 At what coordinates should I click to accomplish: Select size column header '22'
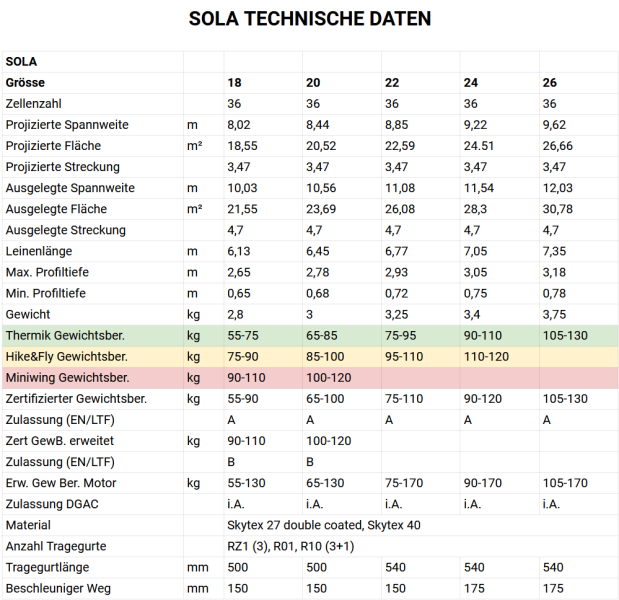(x=392, y=82)
